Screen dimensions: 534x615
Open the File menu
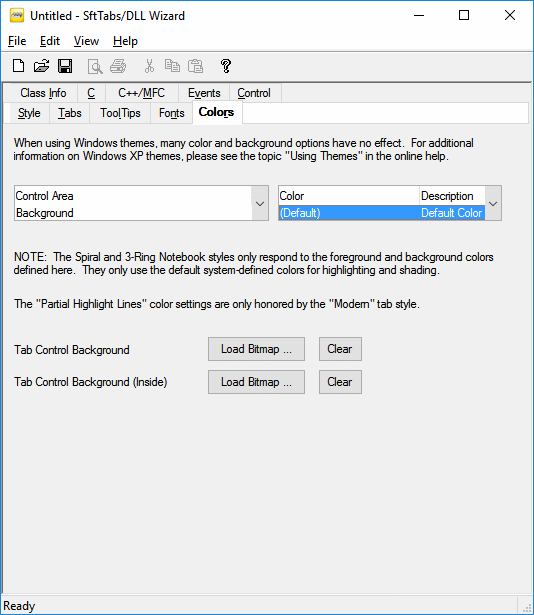[x=17, y=41]
